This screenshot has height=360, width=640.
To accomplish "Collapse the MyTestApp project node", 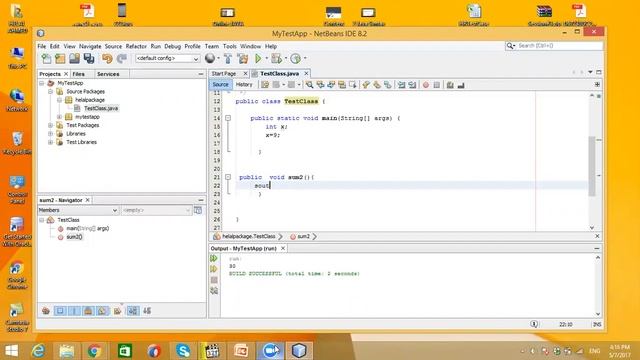I will tap(42, 83).
